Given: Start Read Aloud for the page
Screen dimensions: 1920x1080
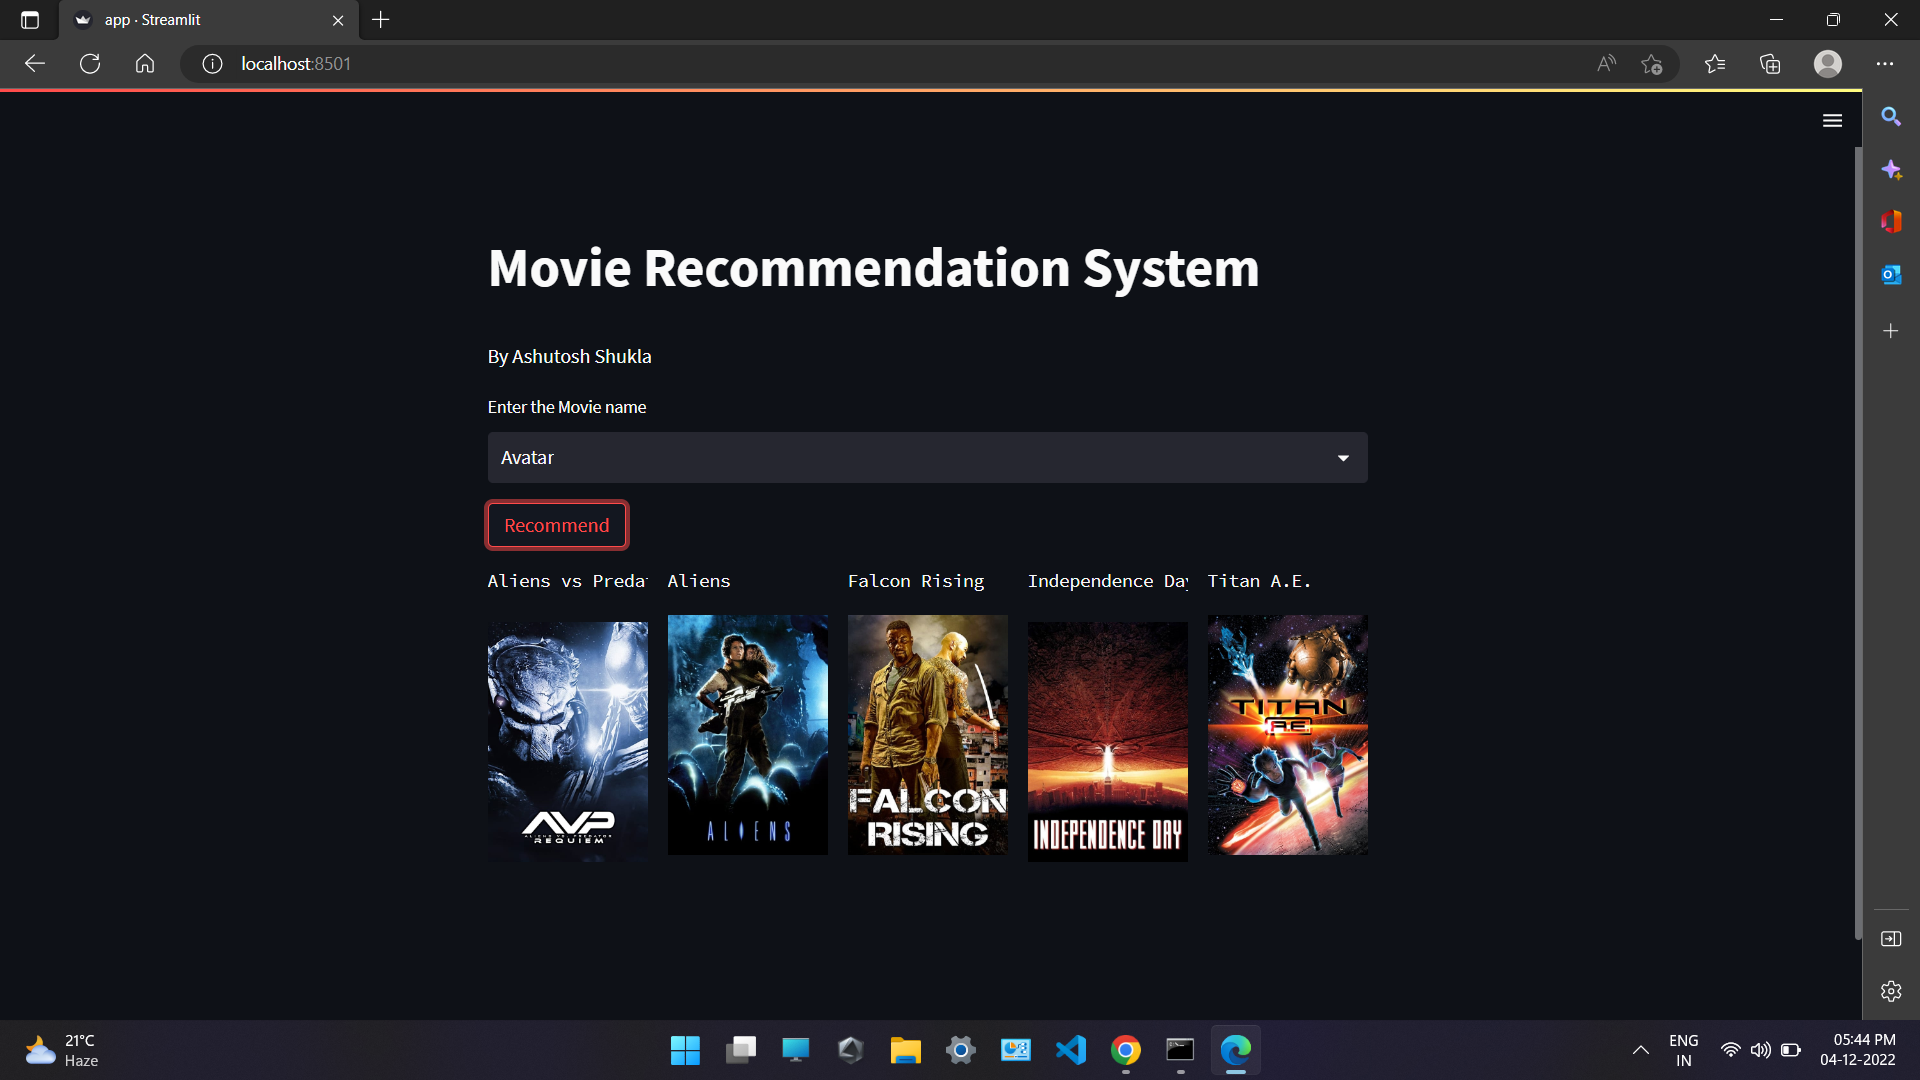Looking at the screenshot, I should coord(1606,63).
